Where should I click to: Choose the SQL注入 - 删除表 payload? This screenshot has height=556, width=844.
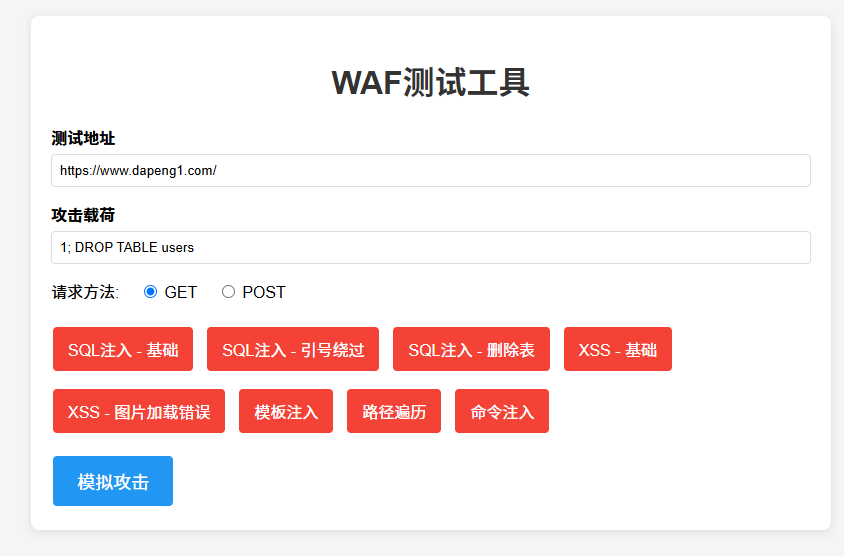pyautogui.click(x=471, y=349)
